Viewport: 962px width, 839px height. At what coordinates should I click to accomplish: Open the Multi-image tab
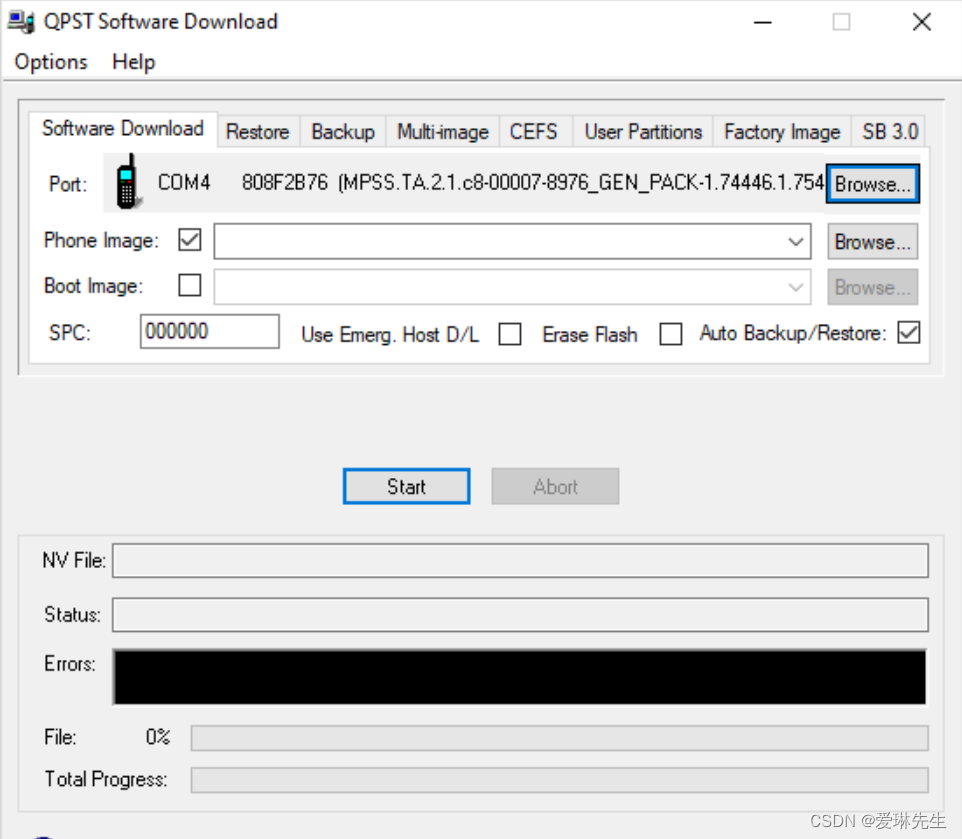click(x=443, y=132)
